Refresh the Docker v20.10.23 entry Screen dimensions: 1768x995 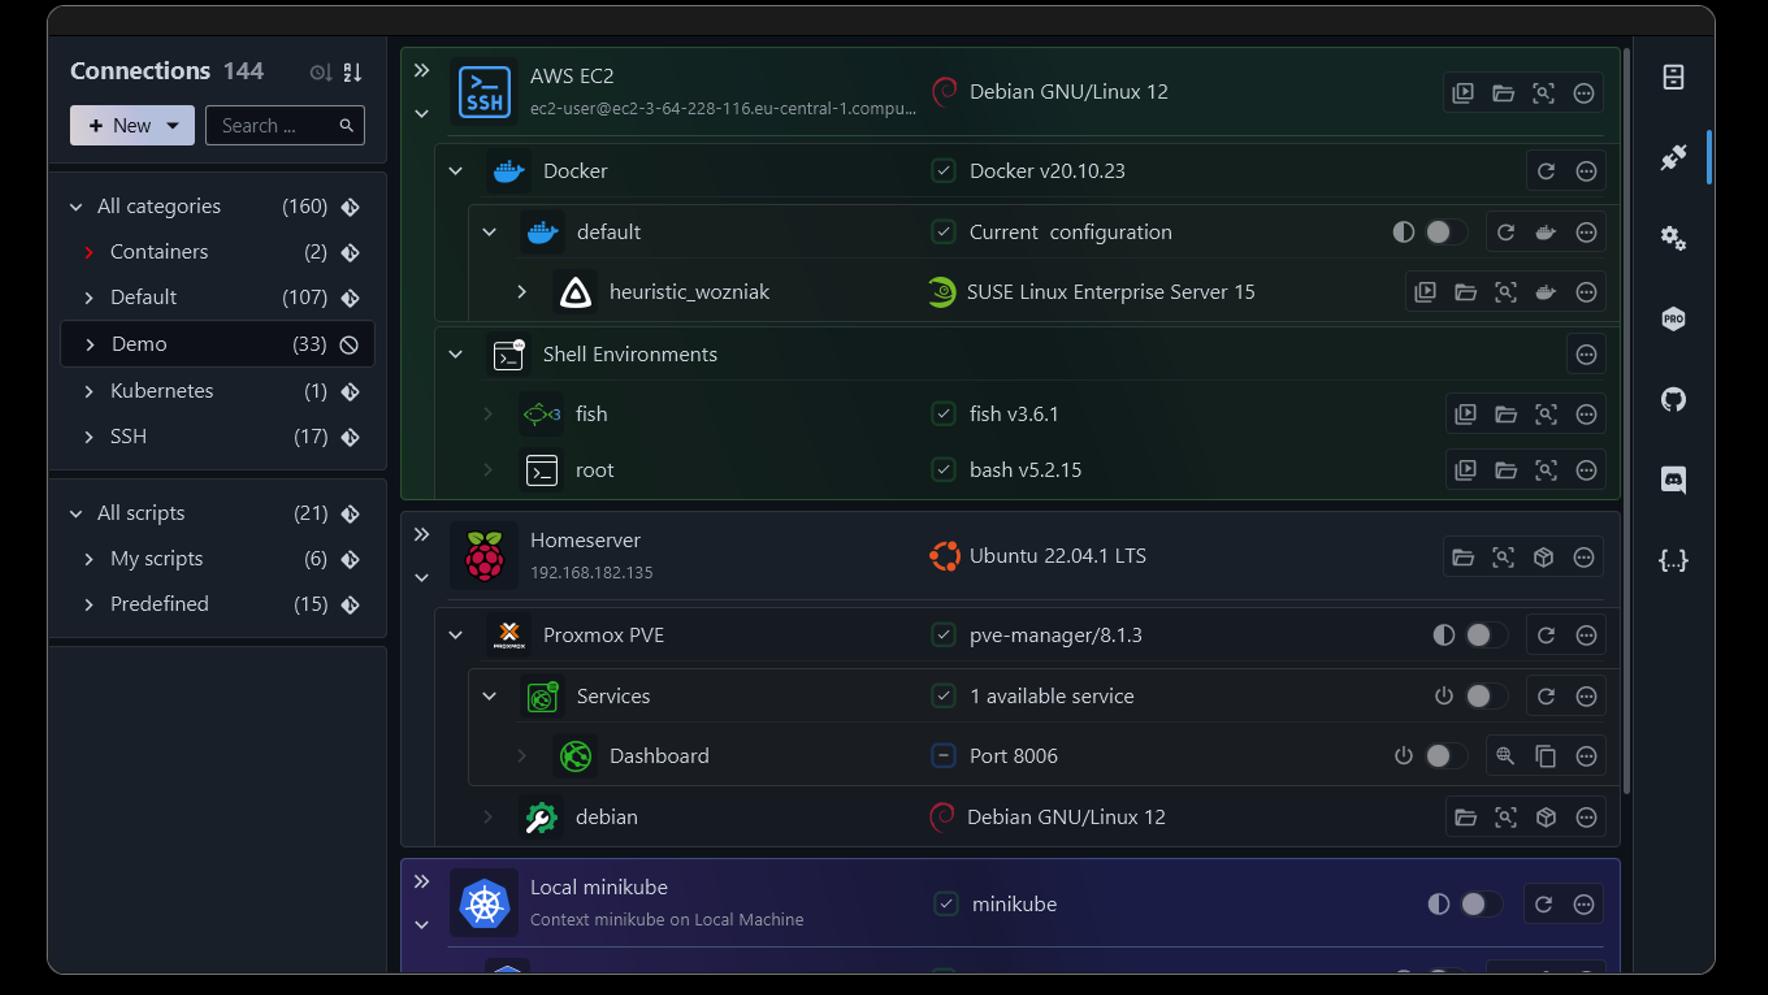1546,171
